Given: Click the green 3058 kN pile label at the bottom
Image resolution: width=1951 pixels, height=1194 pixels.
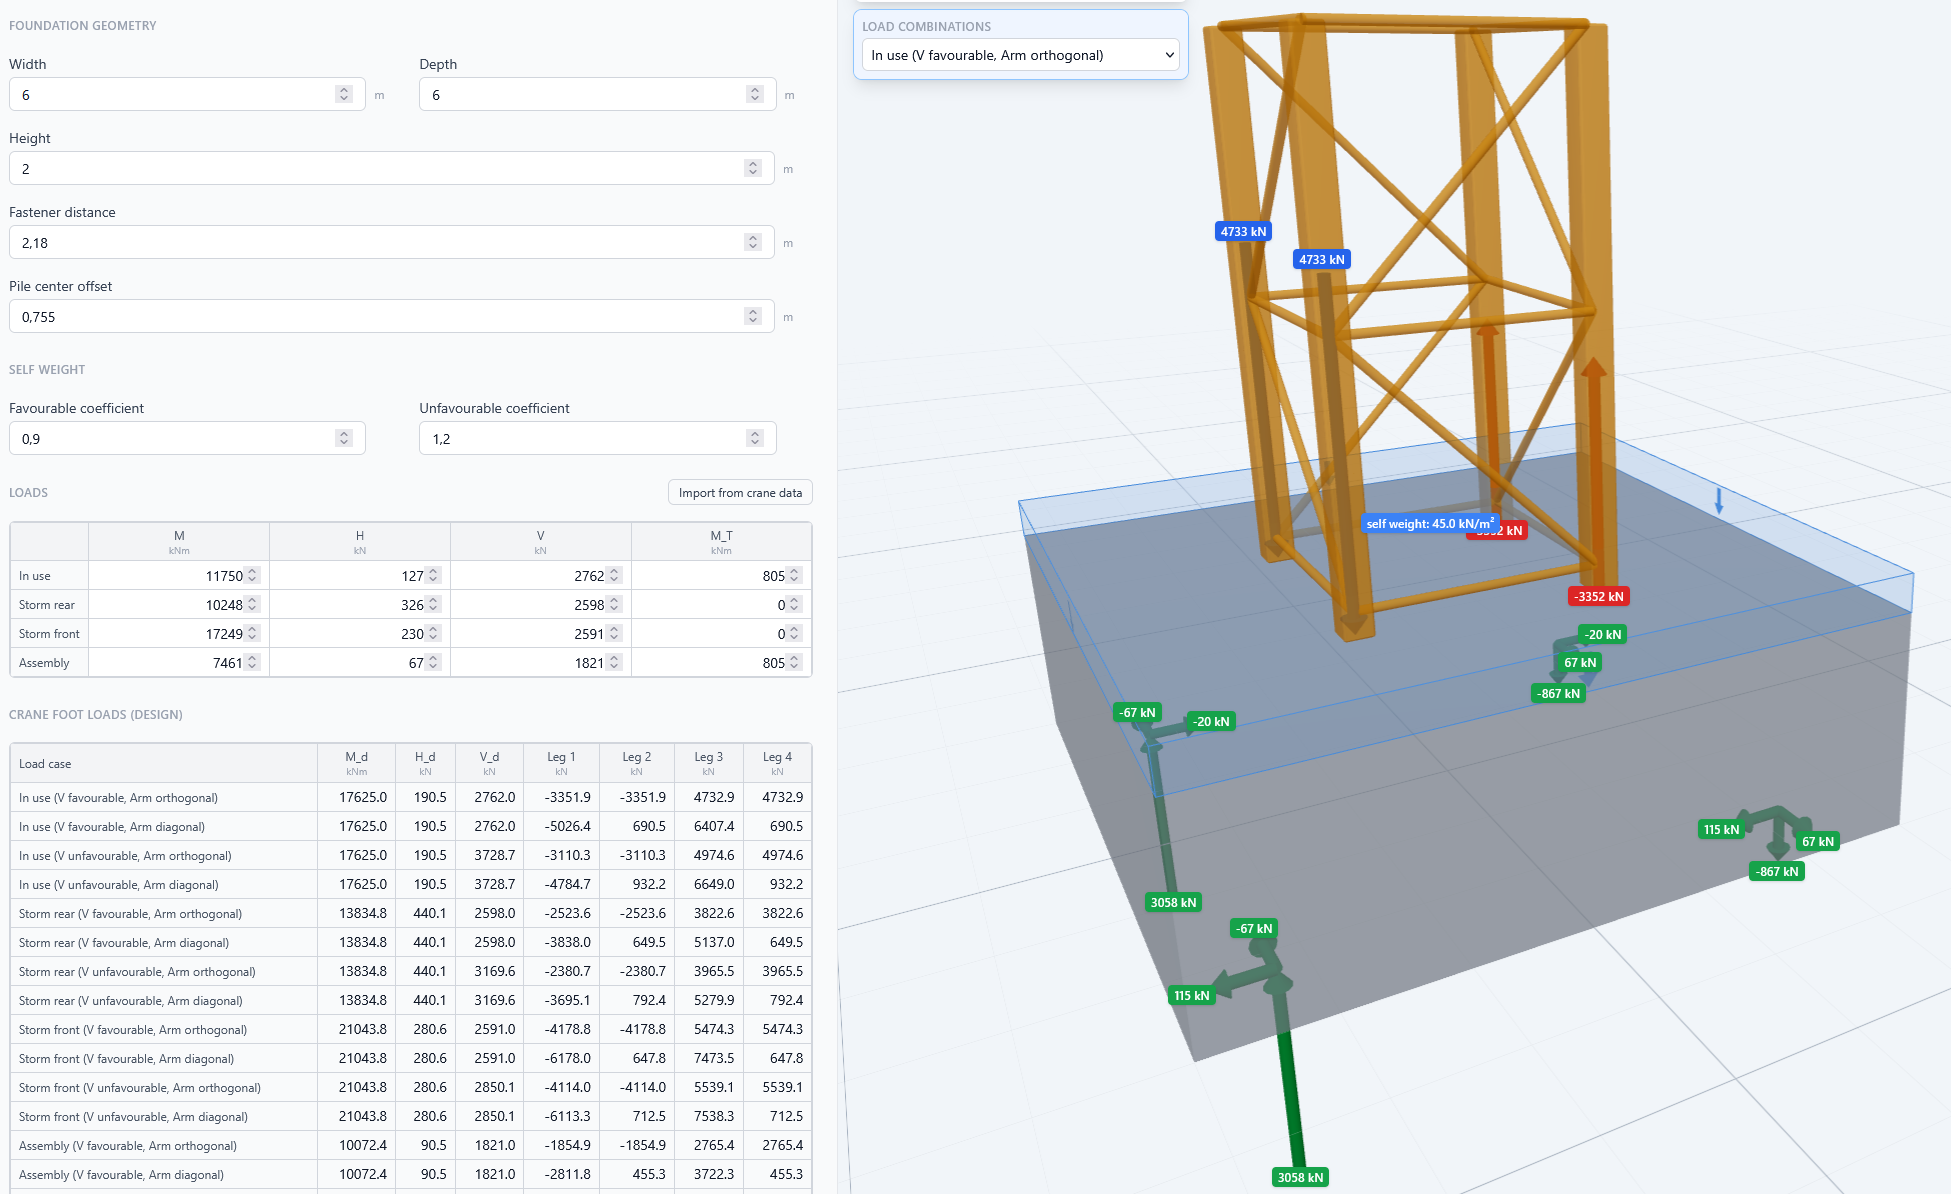Looking at the screenshot, I should point(1300,1177).
